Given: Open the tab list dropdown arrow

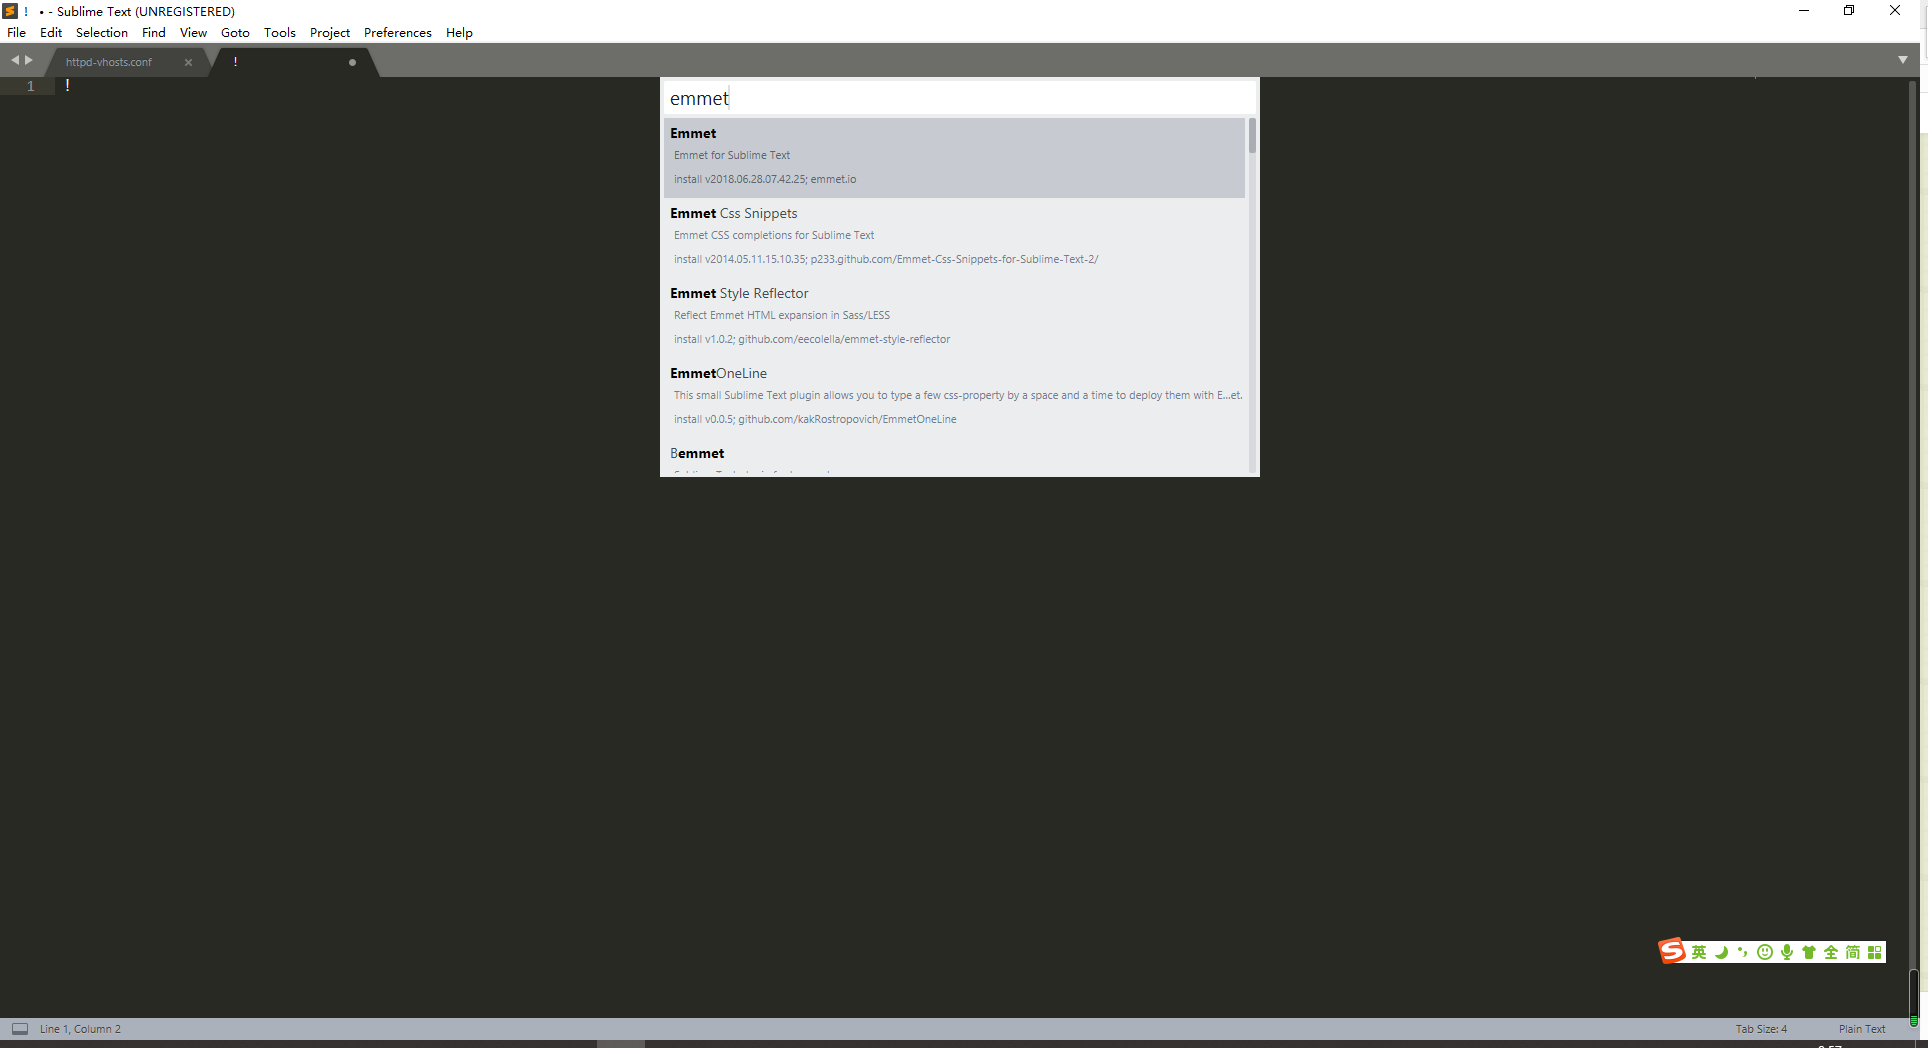Looking at the screenshot, I should point(1903,60).
